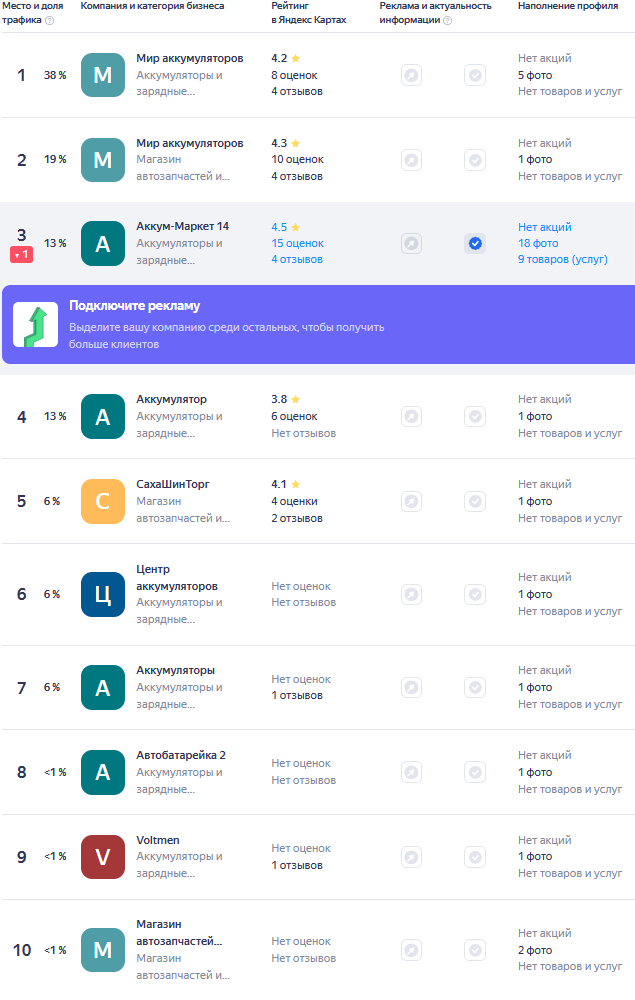The height and width of the screenshot is (1000, 635).
Task: Click the '2 фото' text in row 10
Action: pyautogui.click(x=535, y=950)
